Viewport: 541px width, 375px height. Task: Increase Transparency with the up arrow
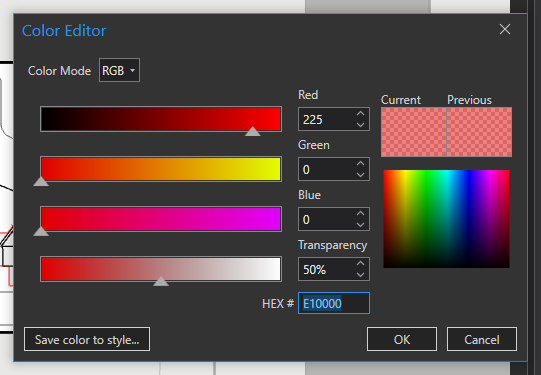tap(361, 263)
